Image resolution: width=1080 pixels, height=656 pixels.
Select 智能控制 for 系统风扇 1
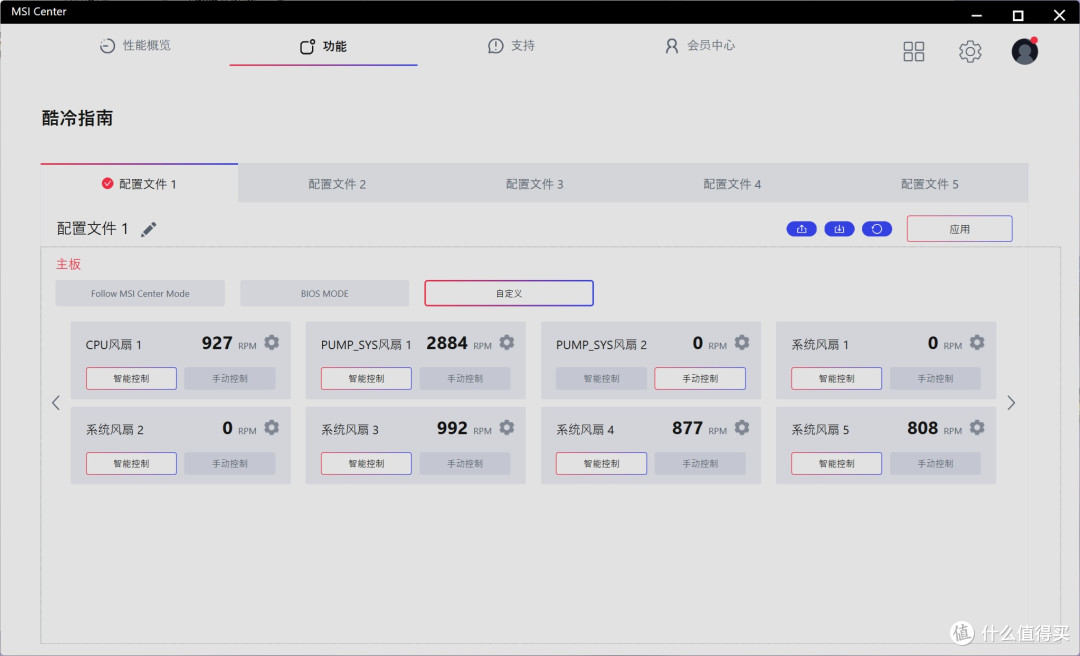(x=836, y=378)
